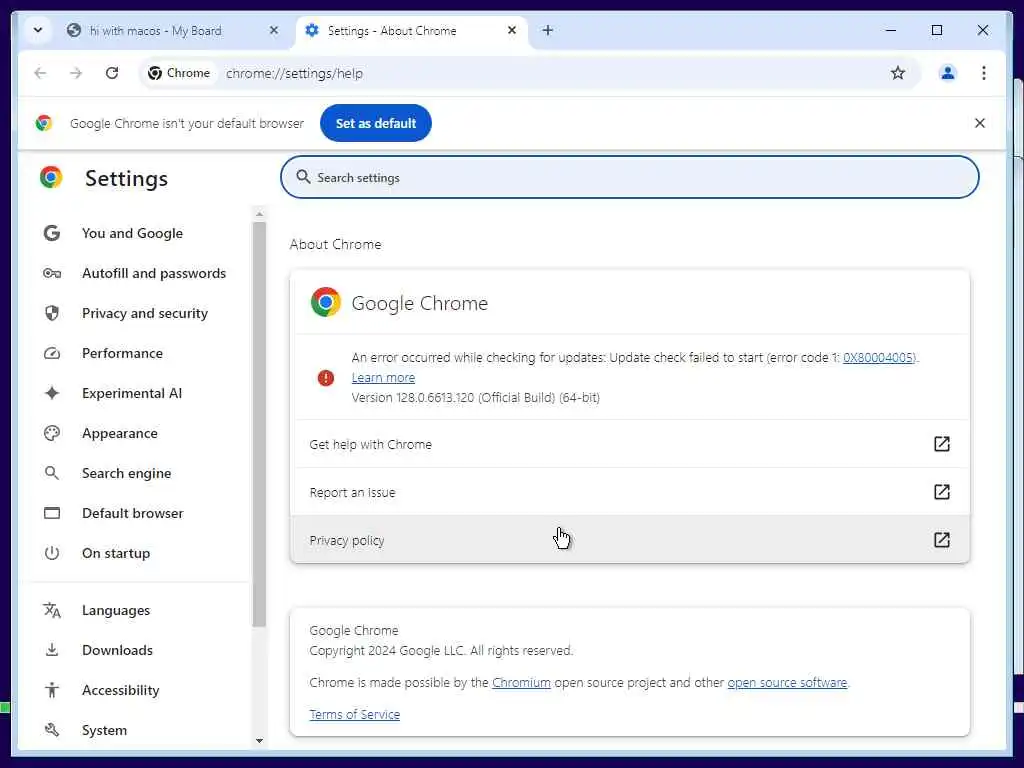Click the Google G icon in sidebar
The image size is (1024, 768).
(x=52, y=233)
